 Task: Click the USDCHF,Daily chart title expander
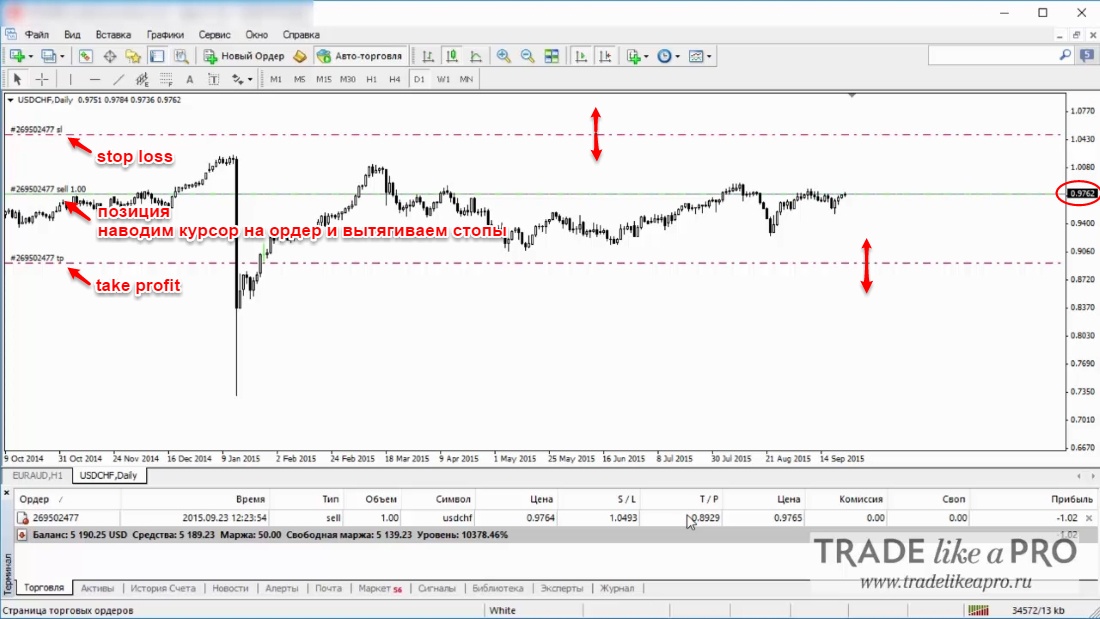(x=11, y=100)
